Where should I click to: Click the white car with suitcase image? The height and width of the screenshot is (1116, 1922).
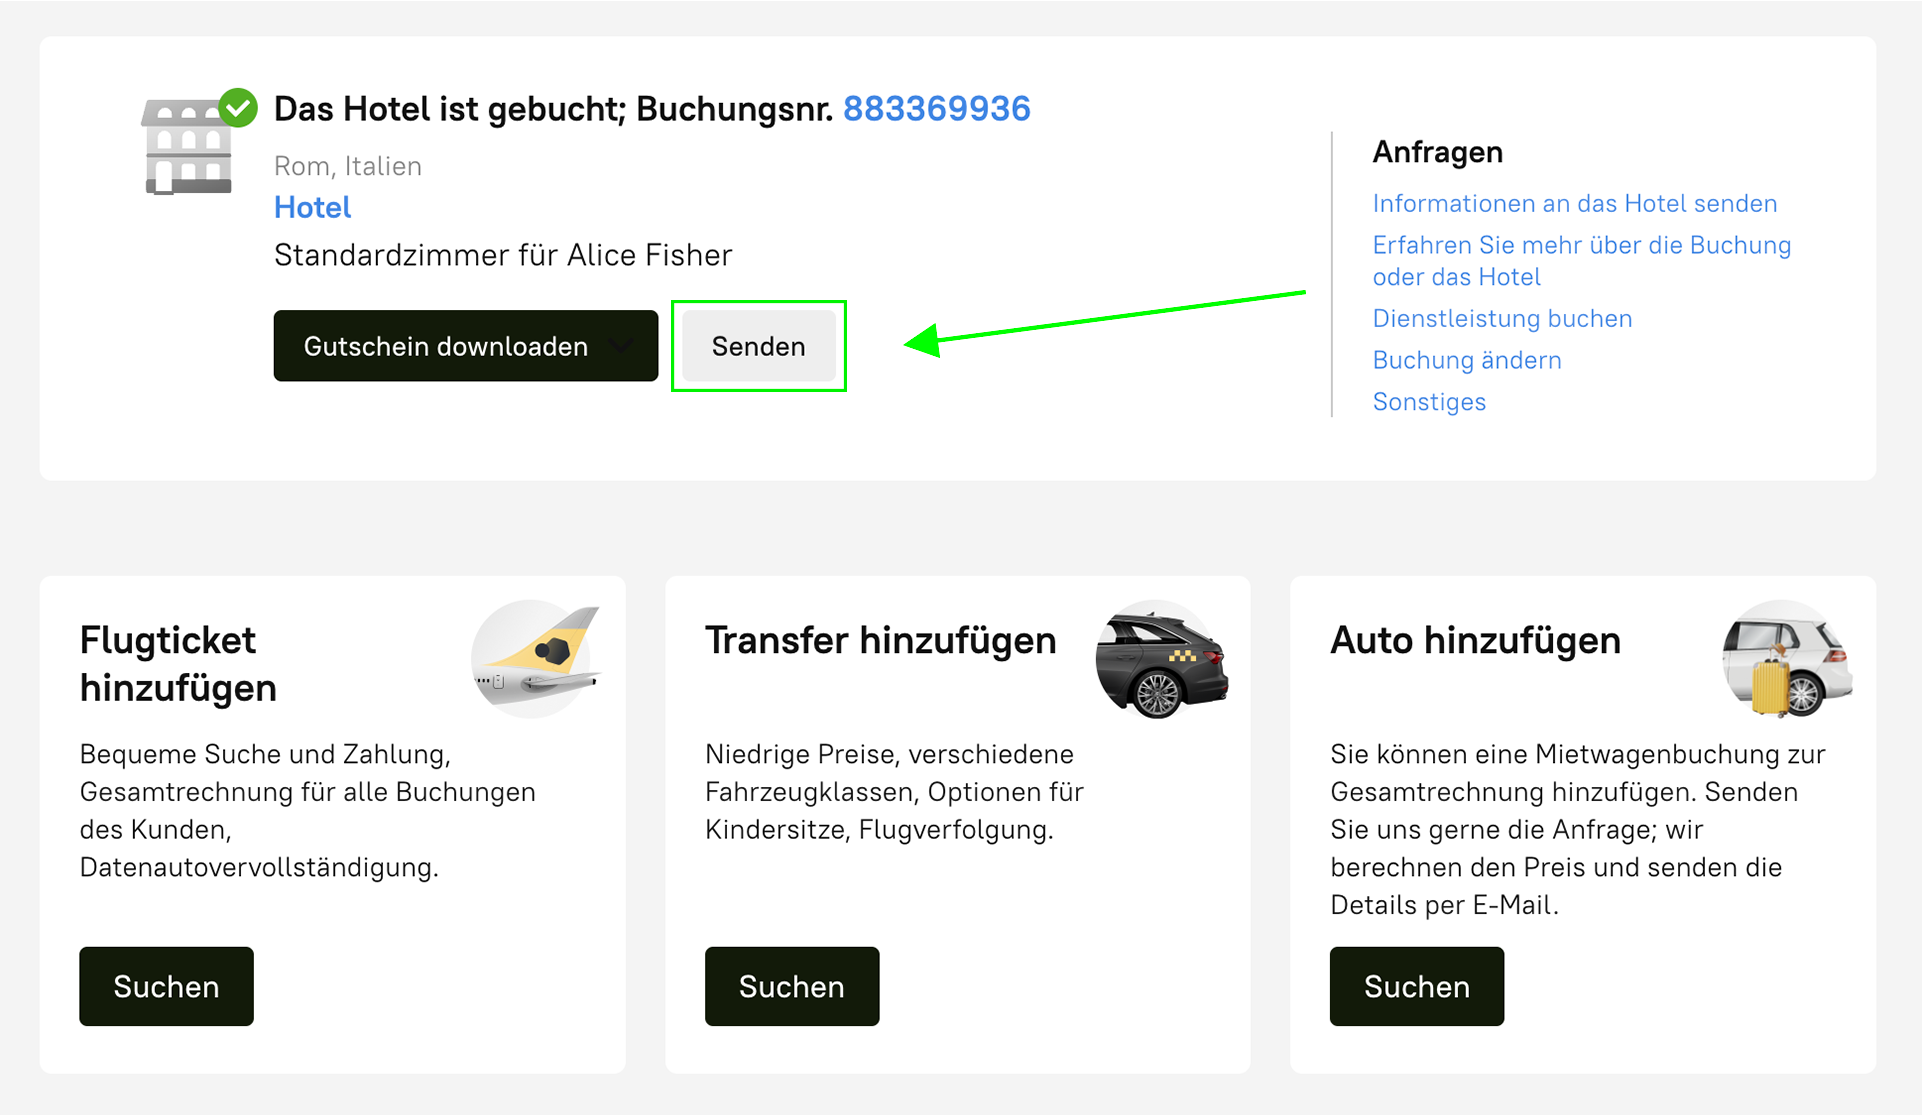click(x=1787, y=660)
